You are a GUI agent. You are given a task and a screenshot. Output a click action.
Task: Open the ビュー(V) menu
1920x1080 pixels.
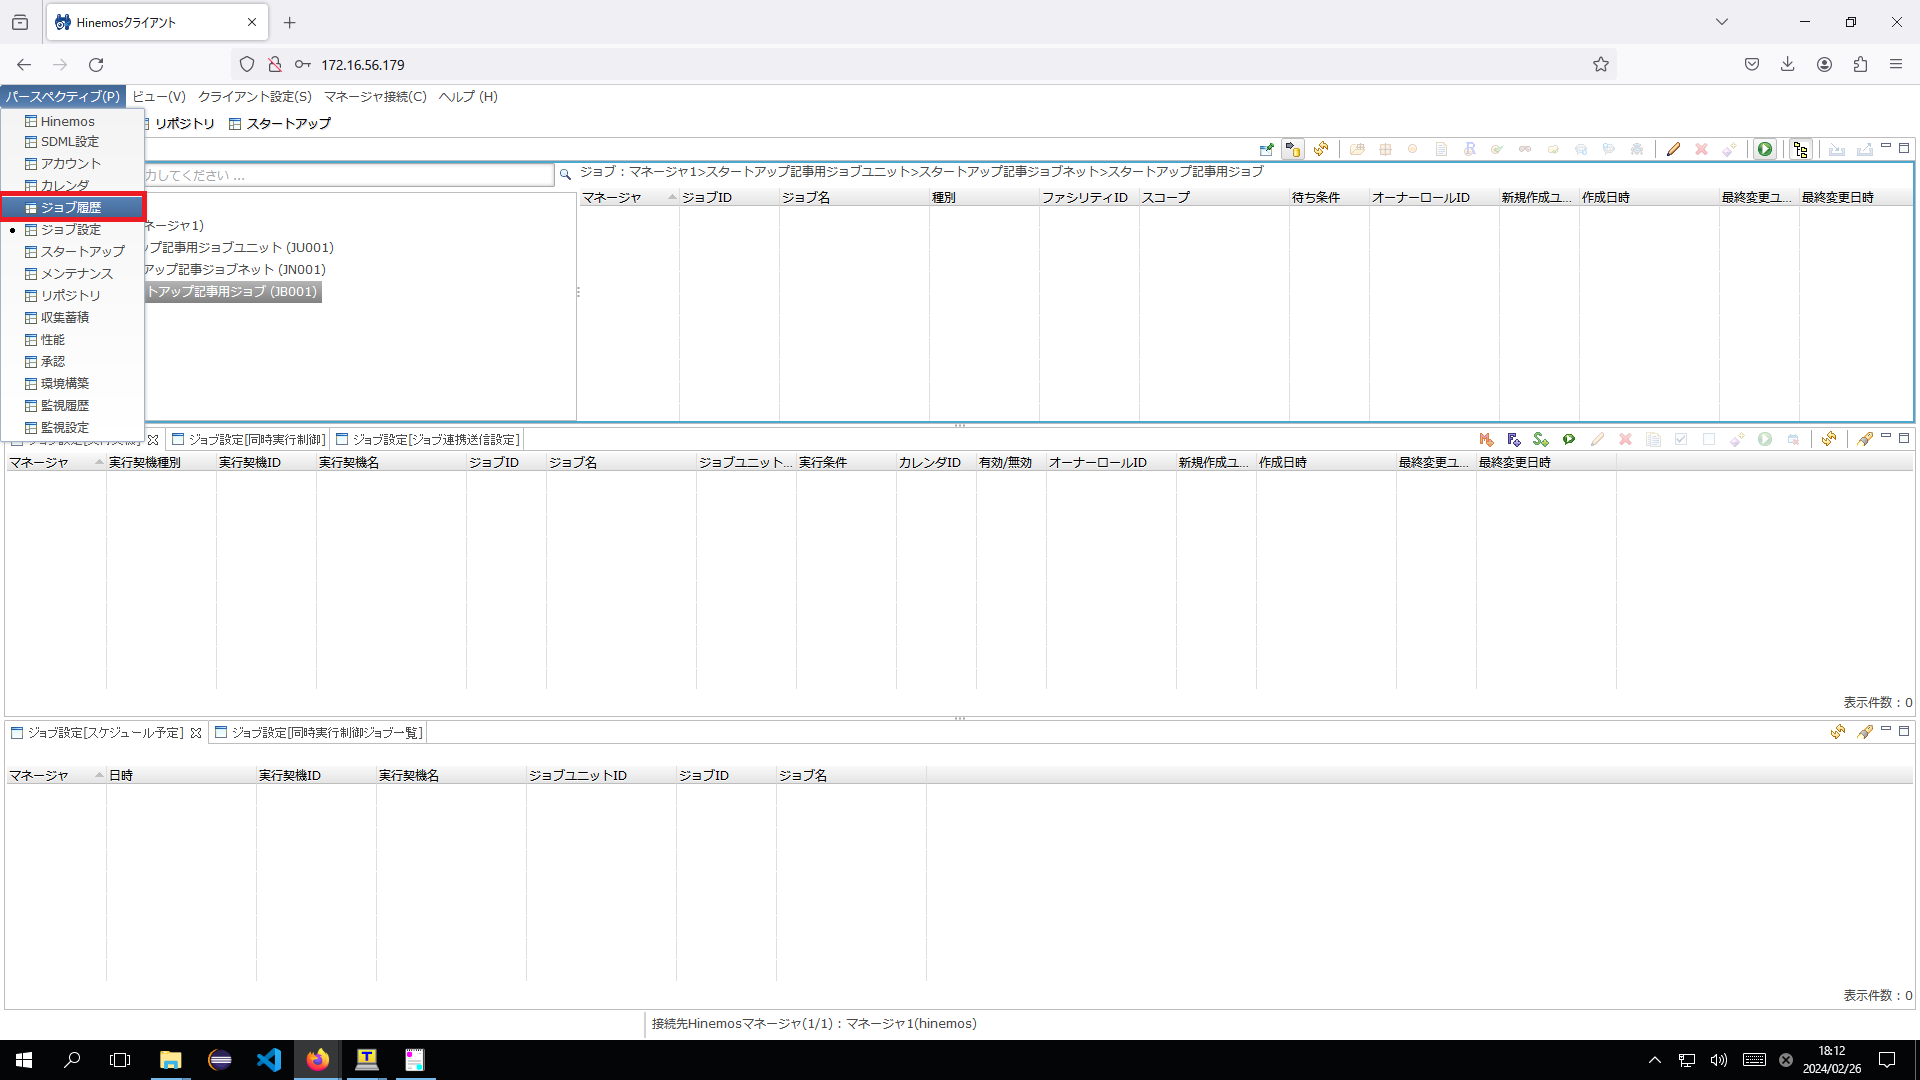click(159, 97)
